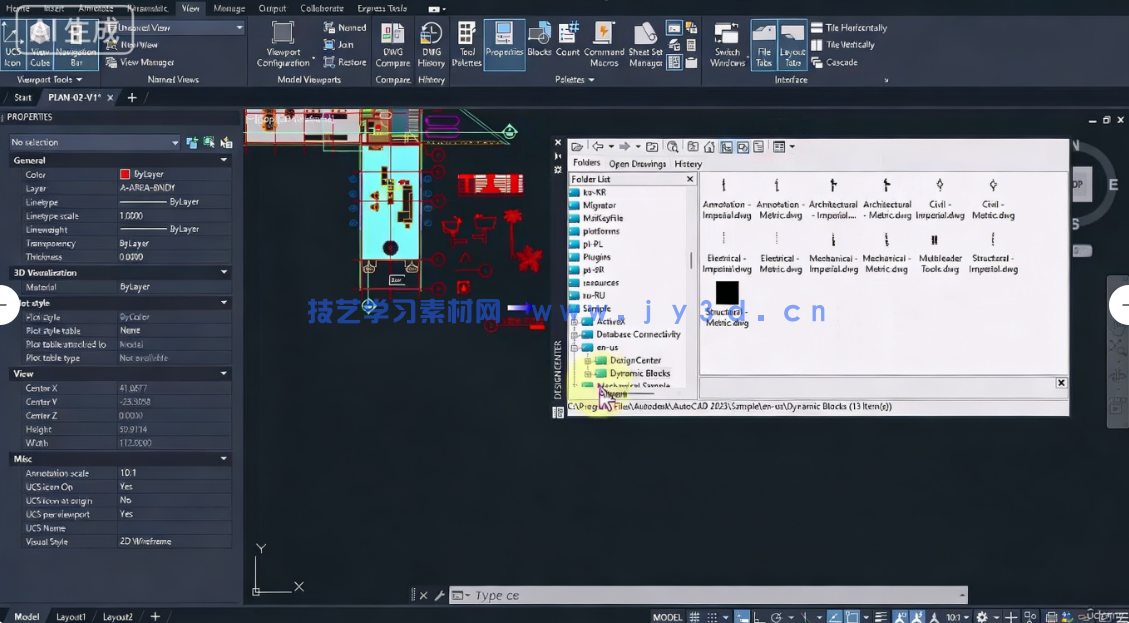The image size is (1129, 623).
Task: Open the Sheet Set Manager
Action: pos(645,42)
